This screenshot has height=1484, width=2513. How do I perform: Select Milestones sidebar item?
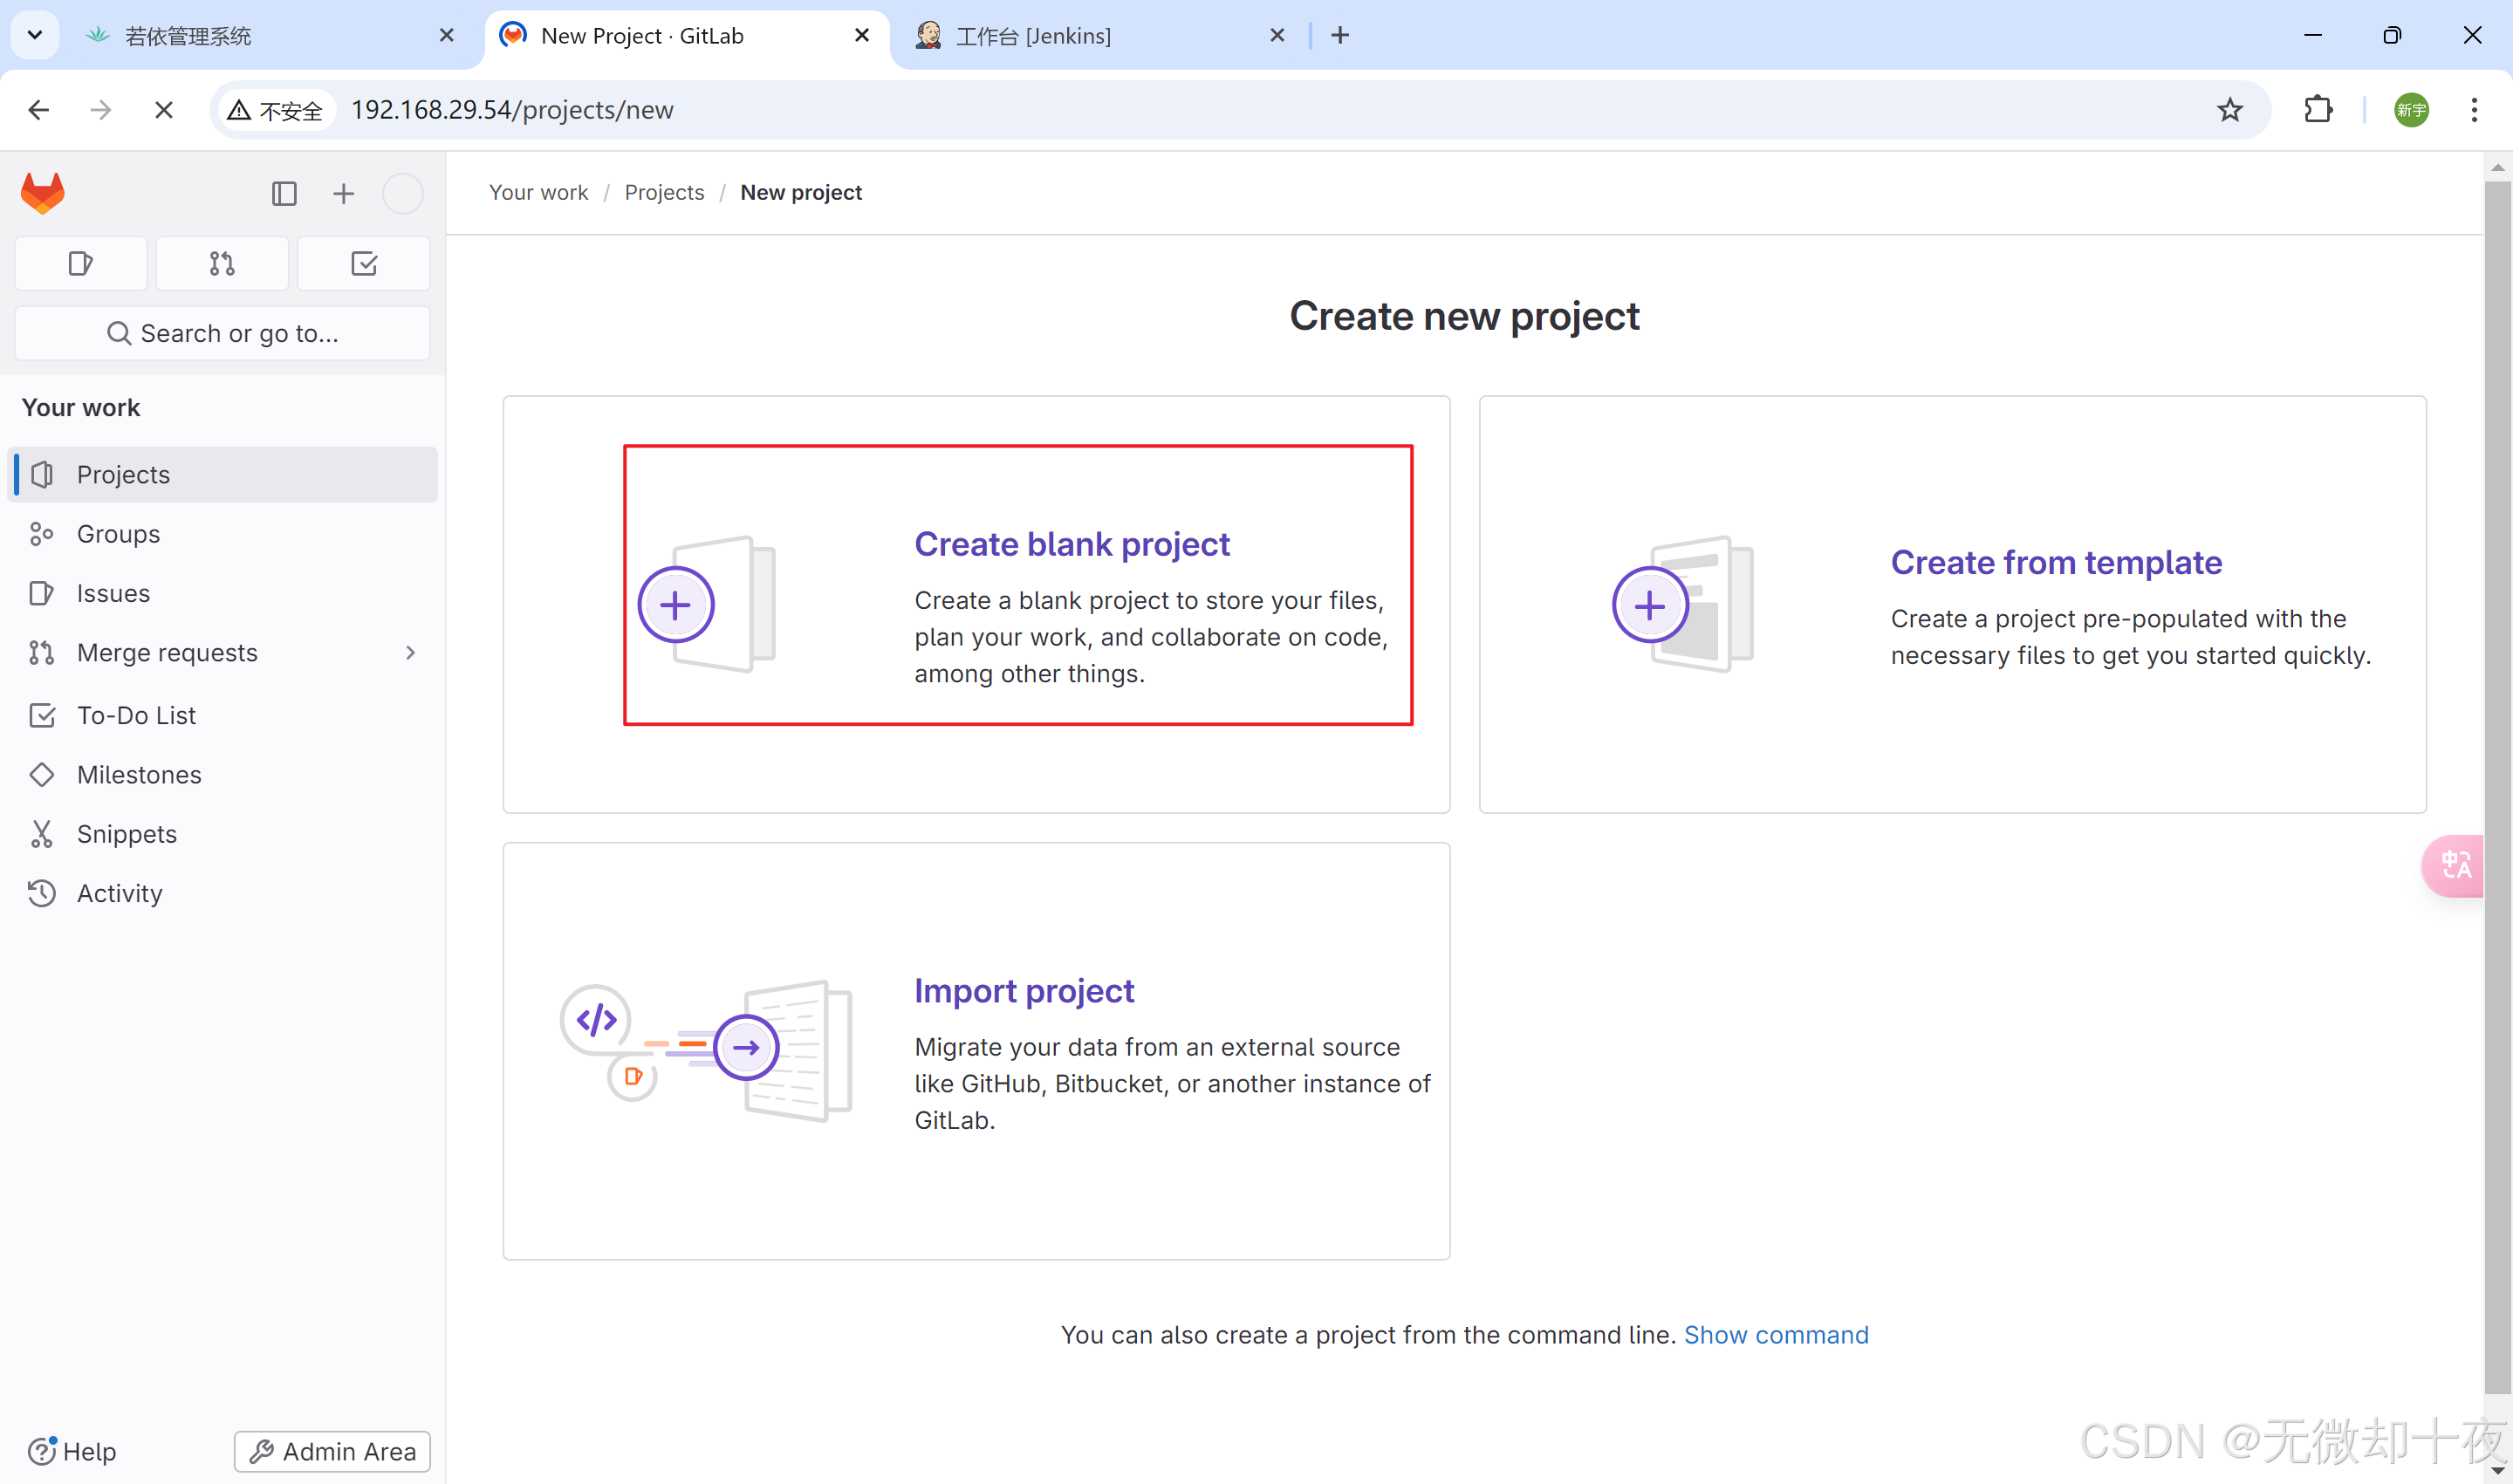pyautogui.click(x=139, y=775)
